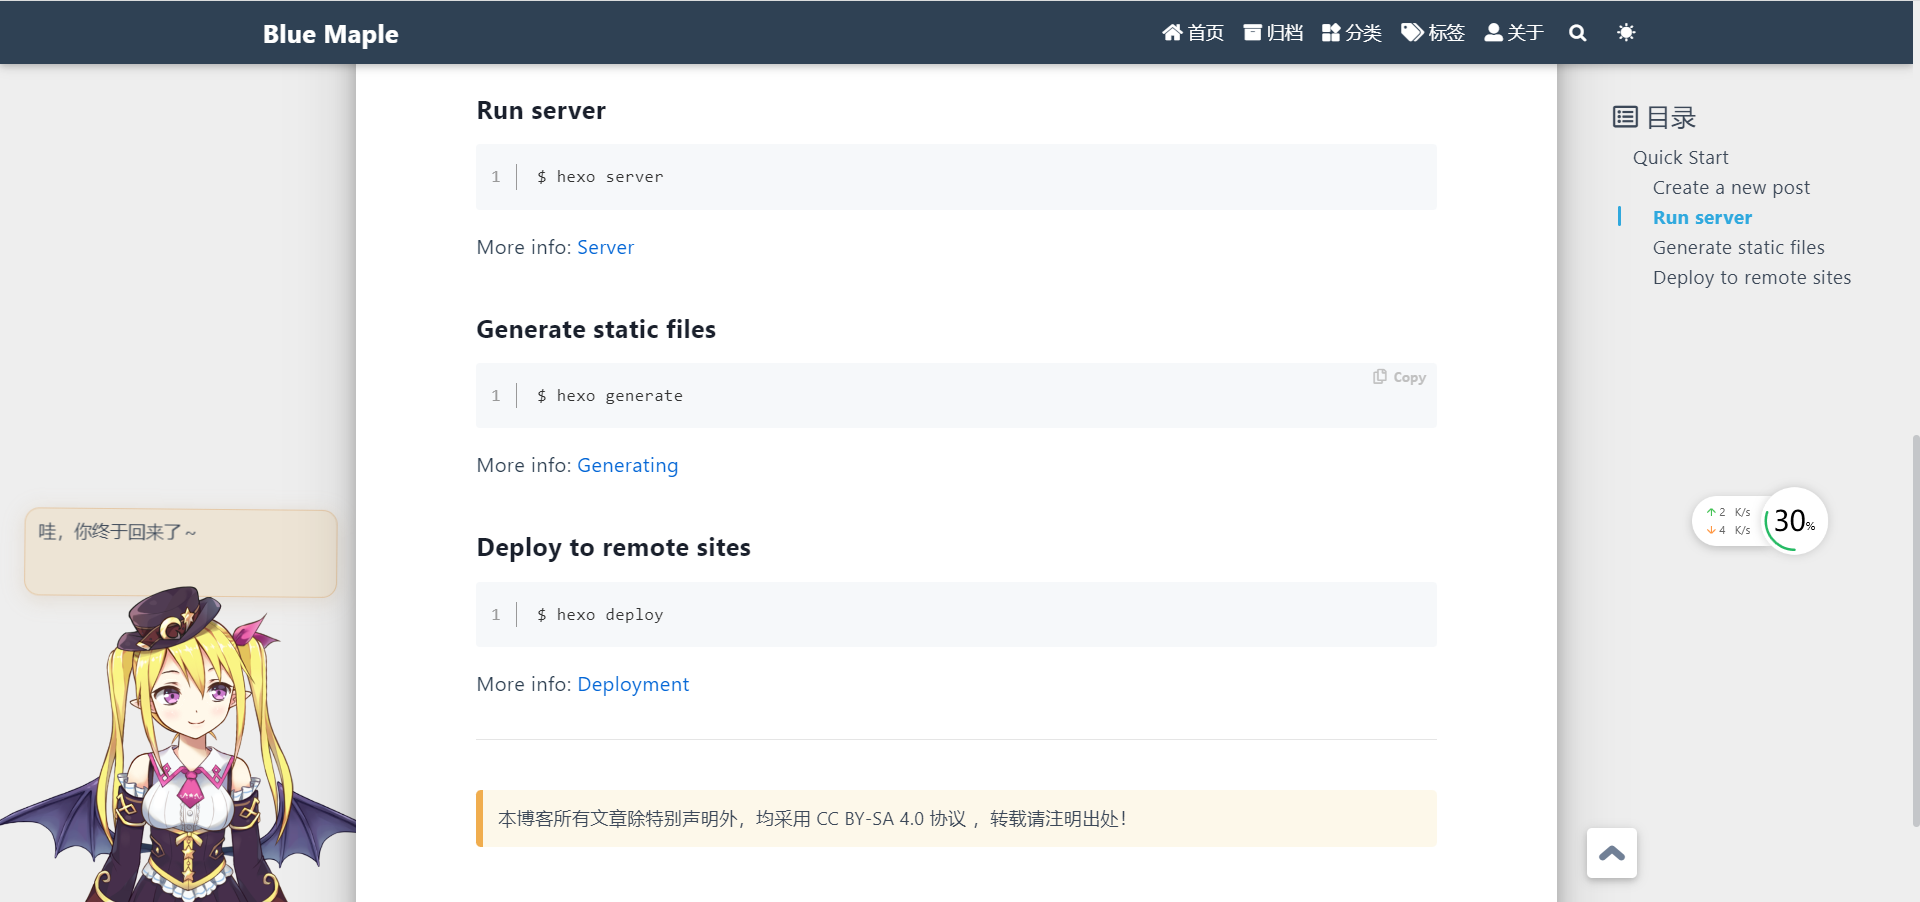Select Run server in the table of contents

[x=1702, y=218]
